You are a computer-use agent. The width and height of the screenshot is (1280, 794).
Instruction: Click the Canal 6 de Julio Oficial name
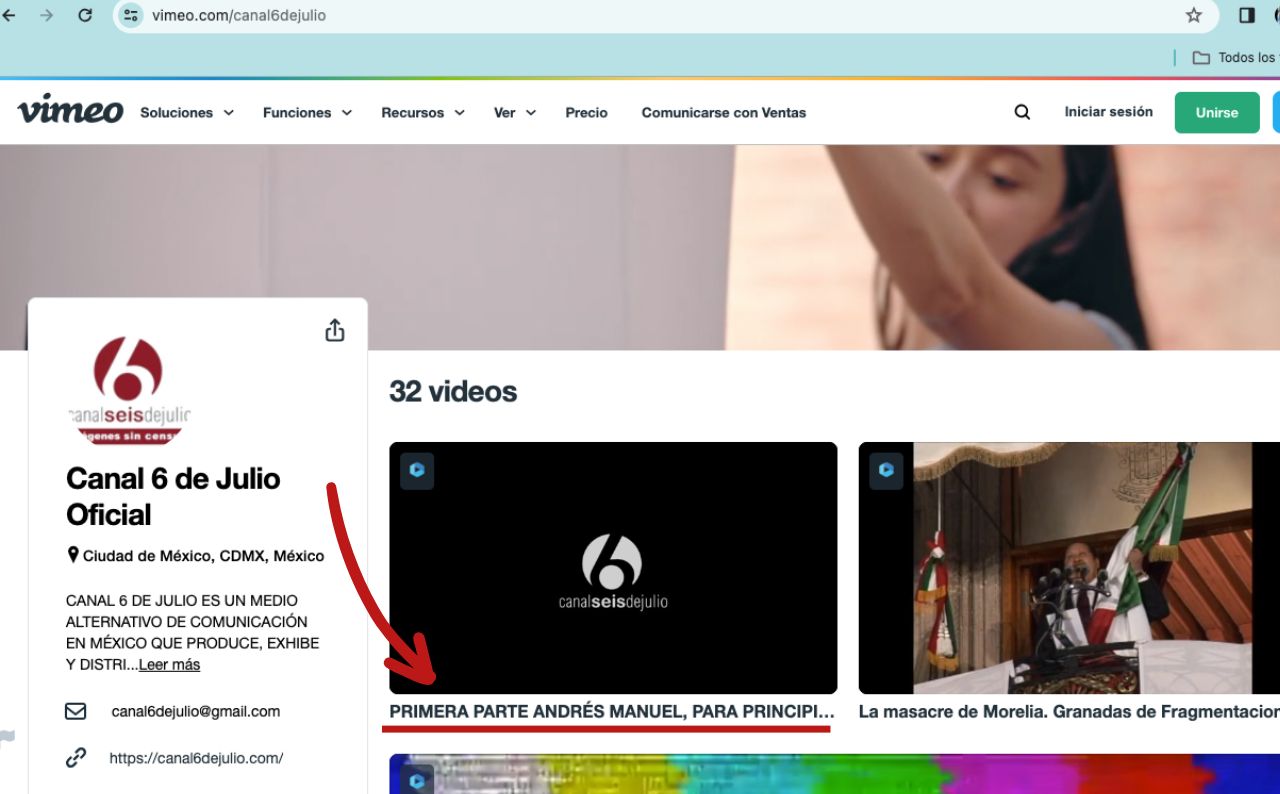click(x=173, y=497)
